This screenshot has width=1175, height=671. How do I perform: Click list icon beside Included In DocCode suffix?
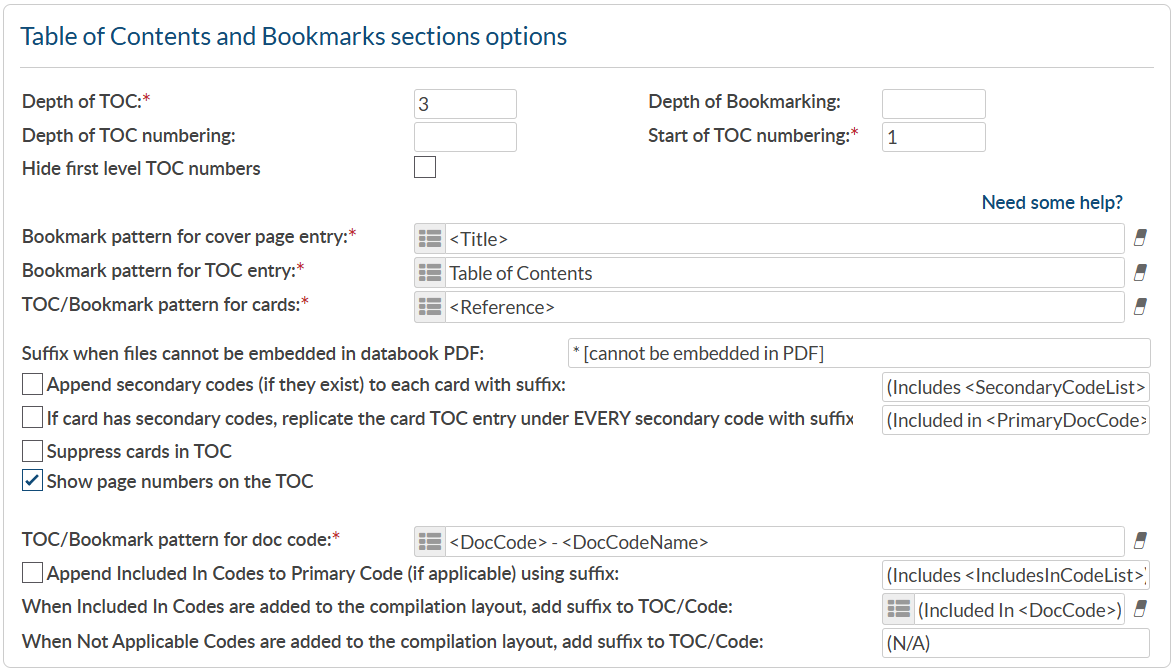[x=898, y=609]
